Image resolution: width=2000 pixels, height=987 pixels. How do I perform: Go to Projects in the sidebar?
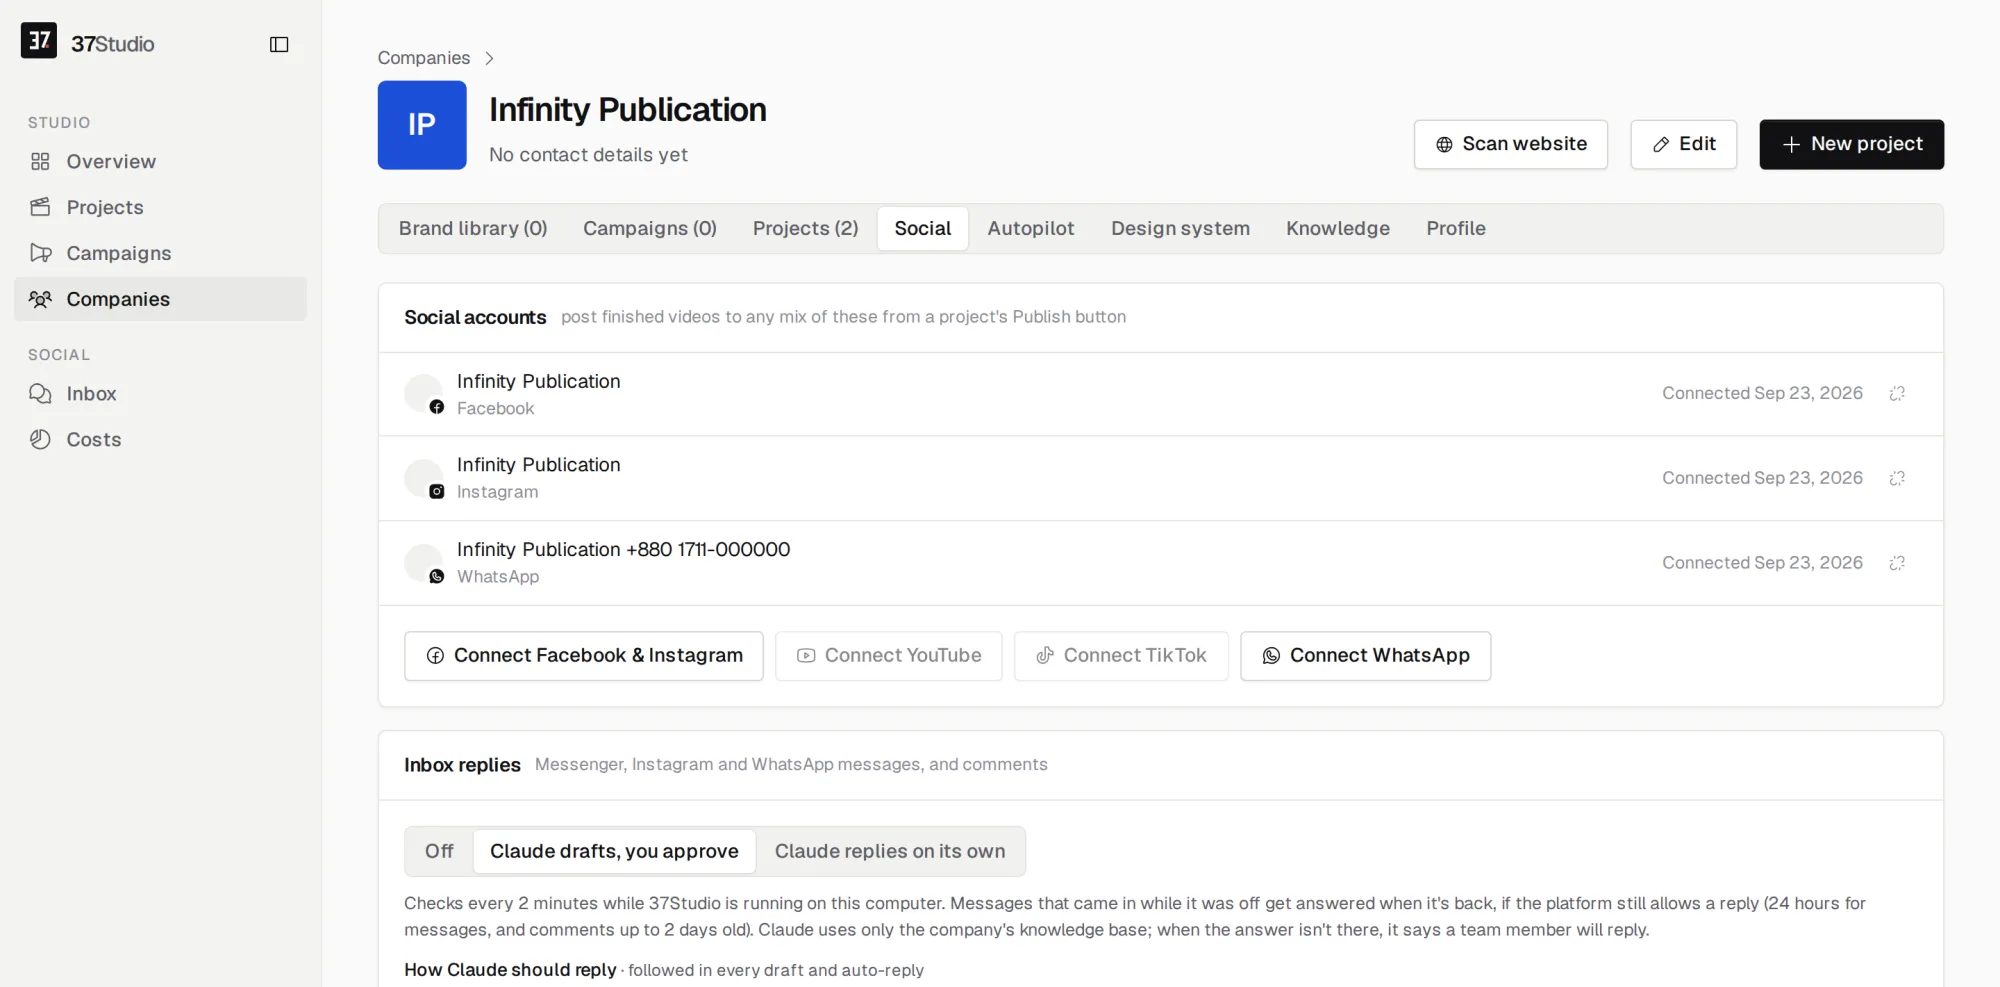coord(160,207)
